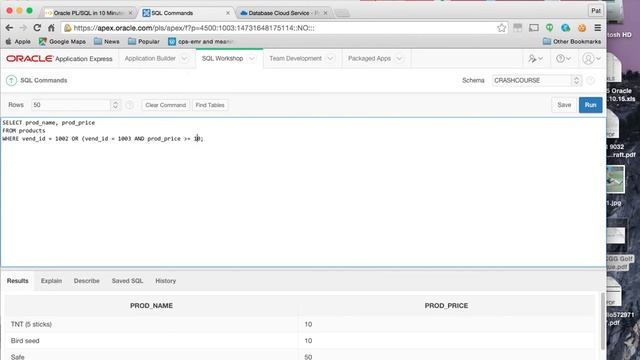Switch to the Saved SQL tab
The image size is (640, 360).
click(127, 281)
